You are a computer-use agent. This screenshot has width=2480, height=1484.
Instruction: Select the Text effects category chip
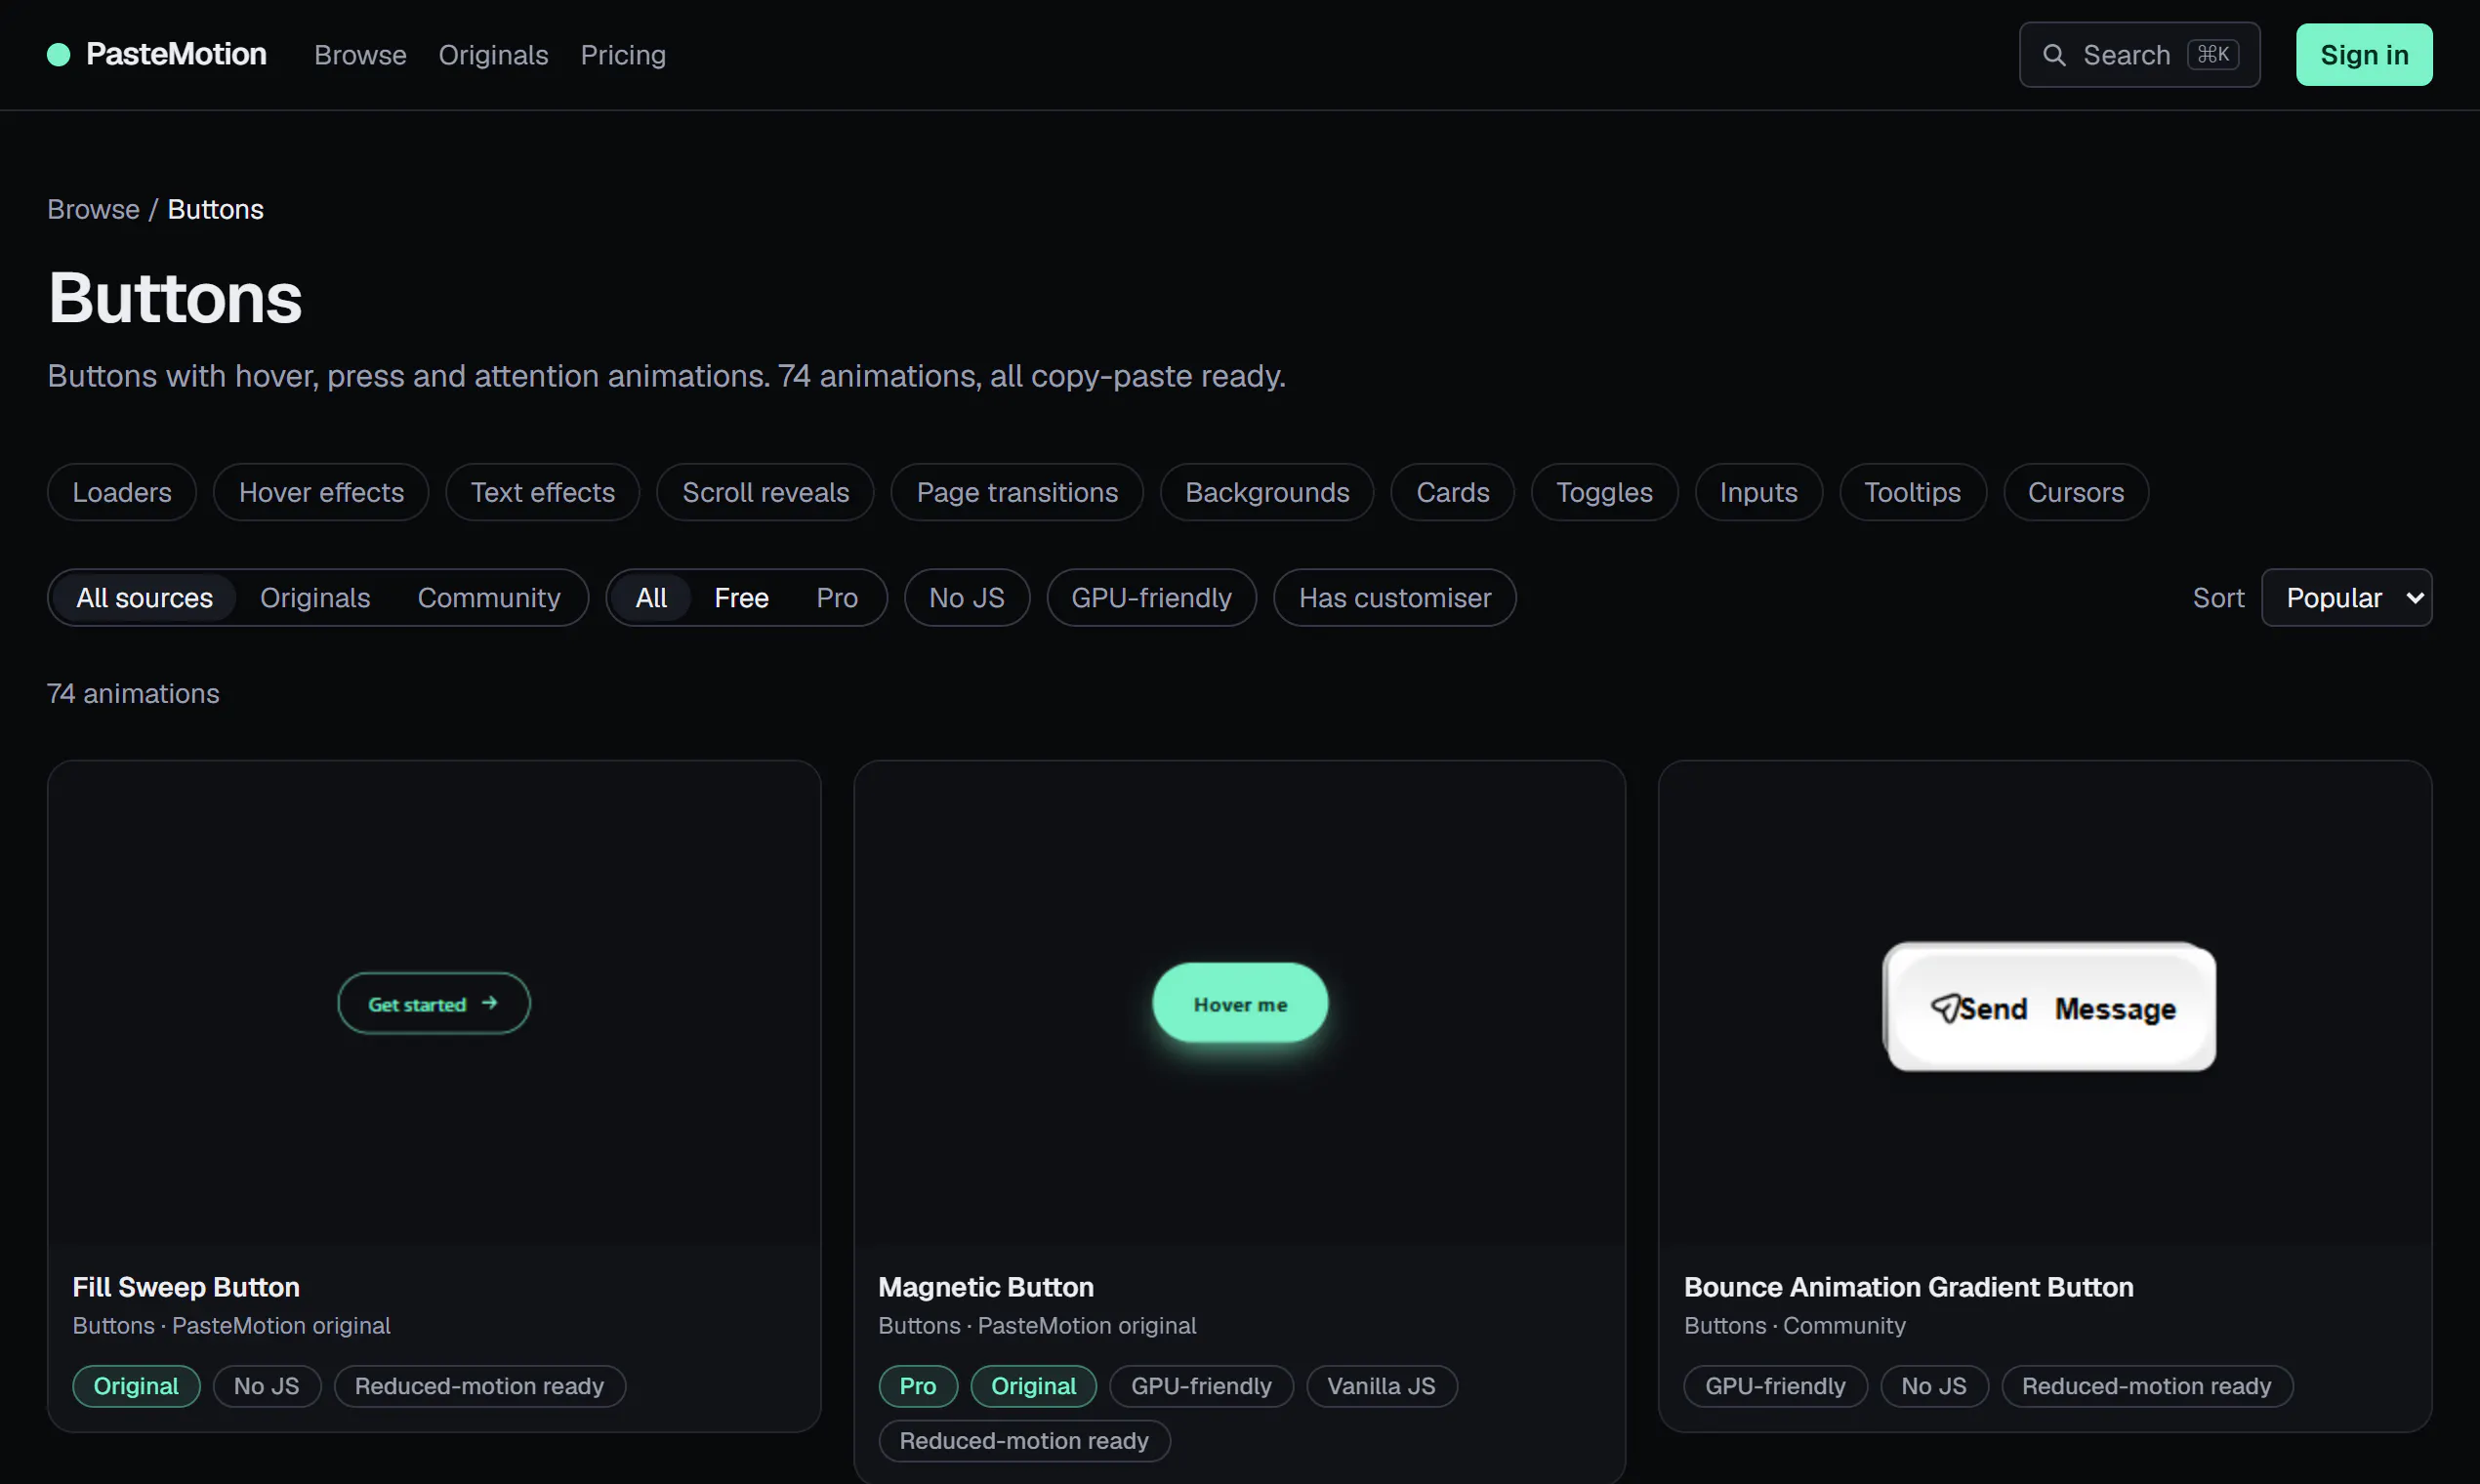[x=543, y=492]
